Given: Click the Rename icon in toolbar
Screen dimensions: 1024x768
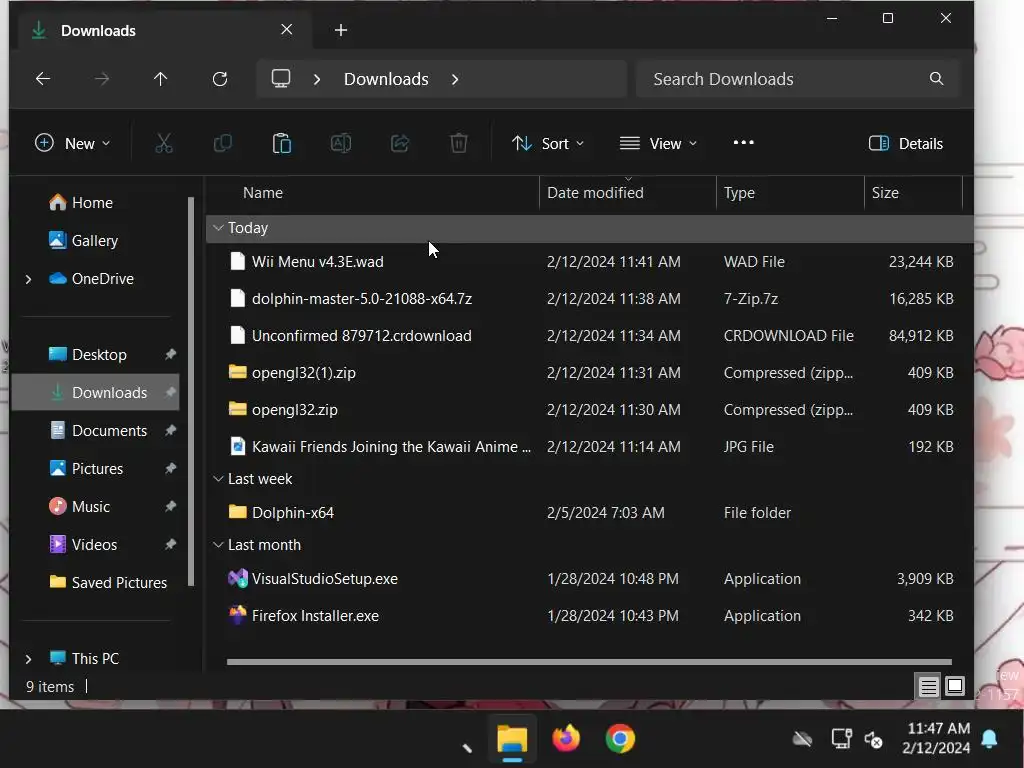Looking at the screenshot, I should 341,143.
